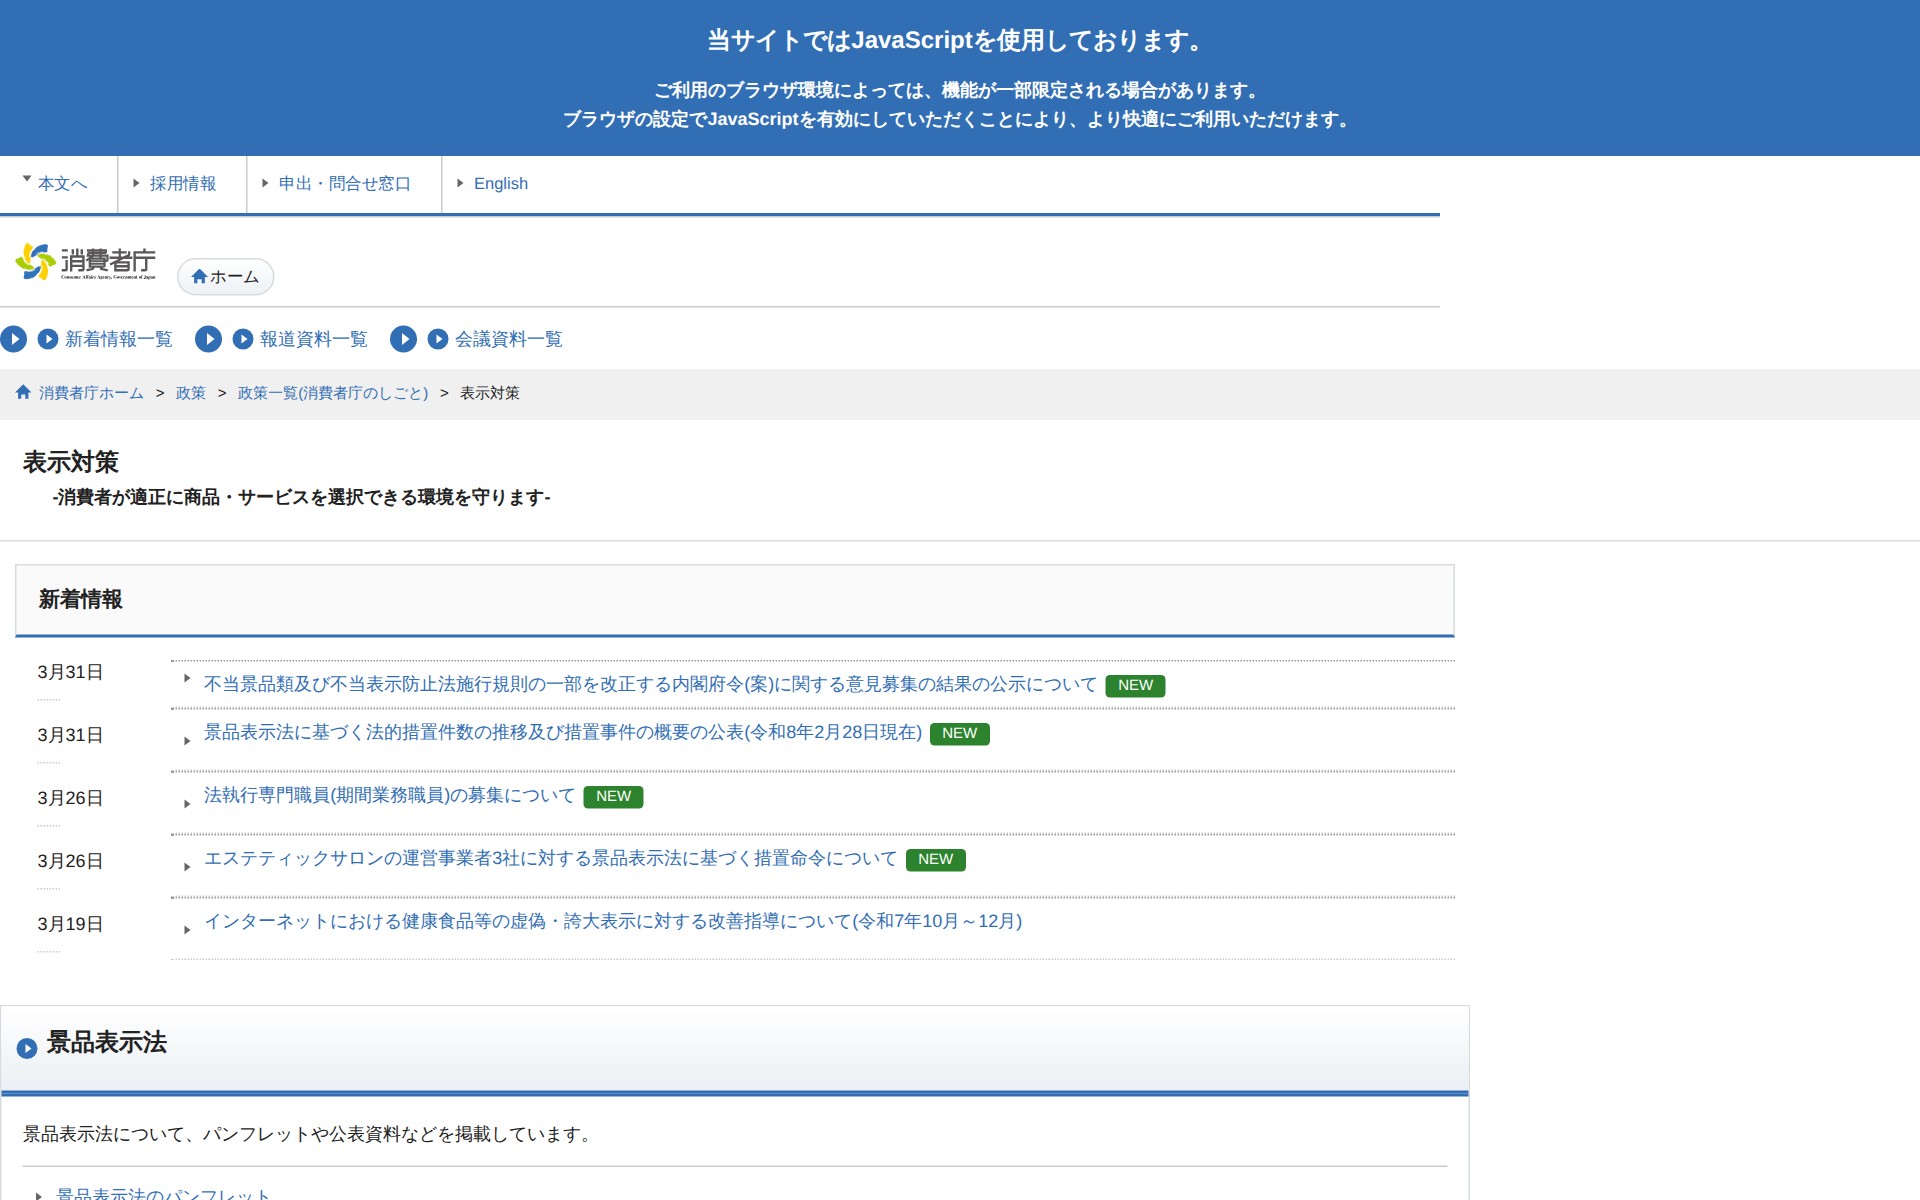Click the large play circle before 報道資料一覧
This screenshot has height=1200, width=1920.
click(208, 339)
